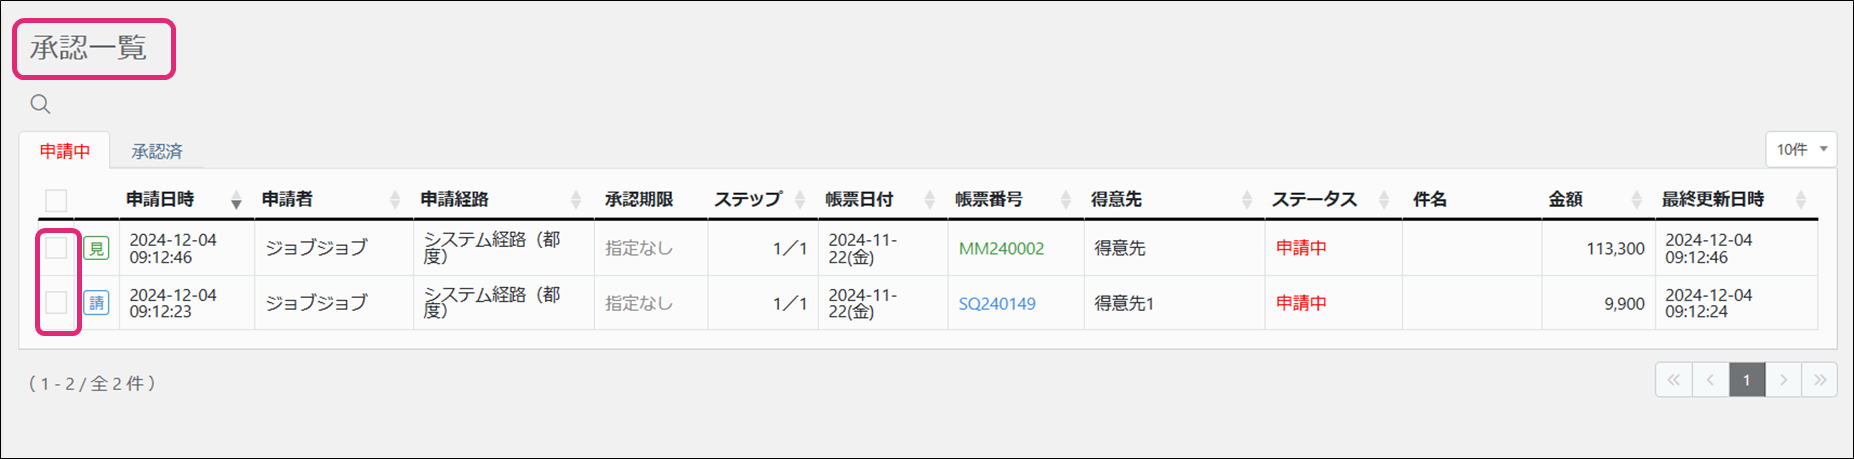This screenshot has width=1854, height=459.
Task: Click page number 1 in pagination
Action: pyautogui.click(x=1746, y=380)
